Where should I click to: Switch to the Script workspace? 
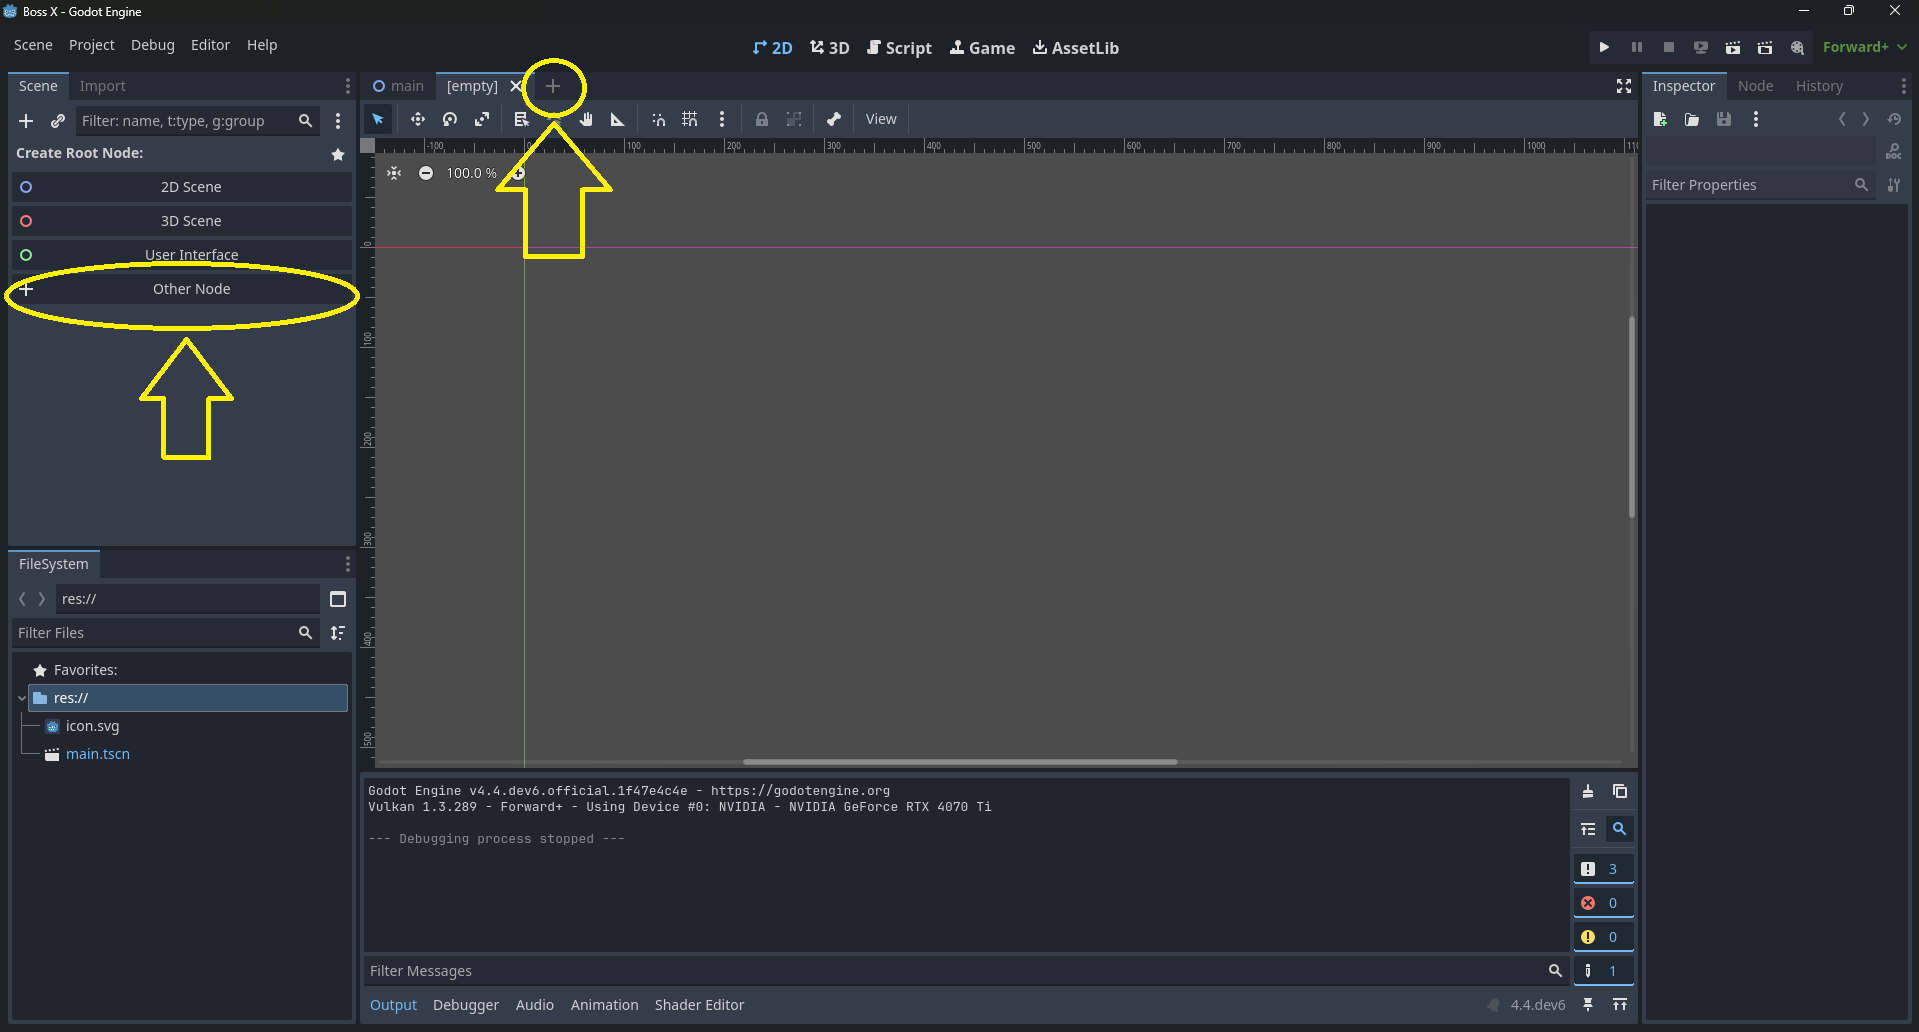pos(899,48)
